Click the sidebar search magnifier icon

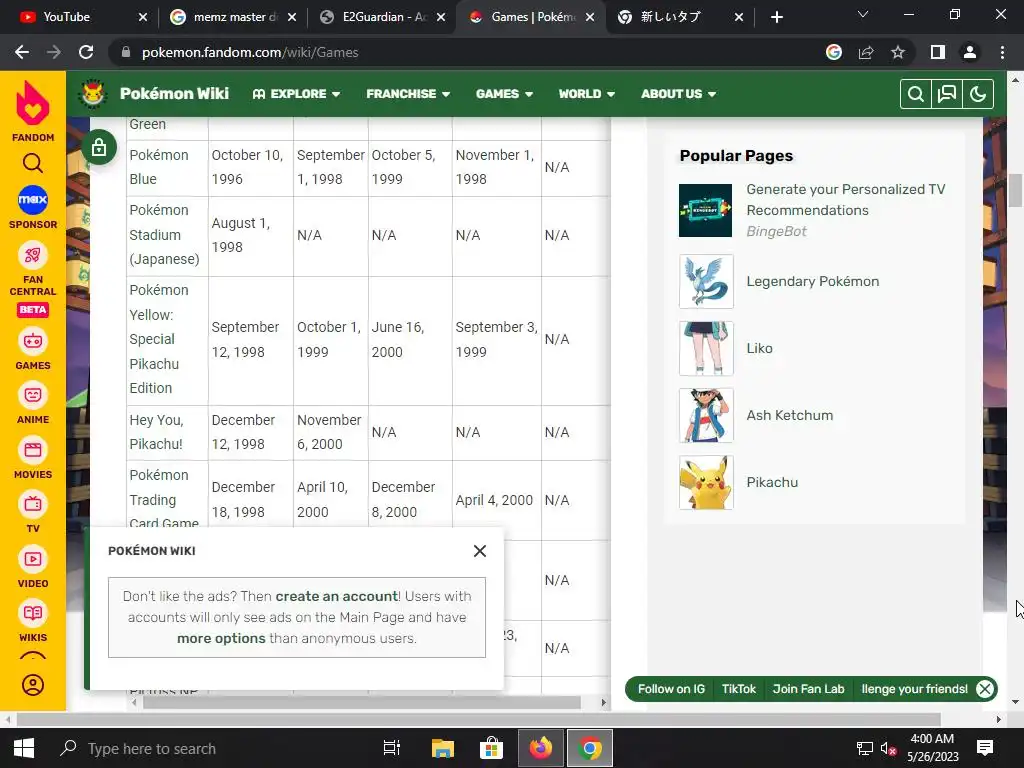pos(33,163)
